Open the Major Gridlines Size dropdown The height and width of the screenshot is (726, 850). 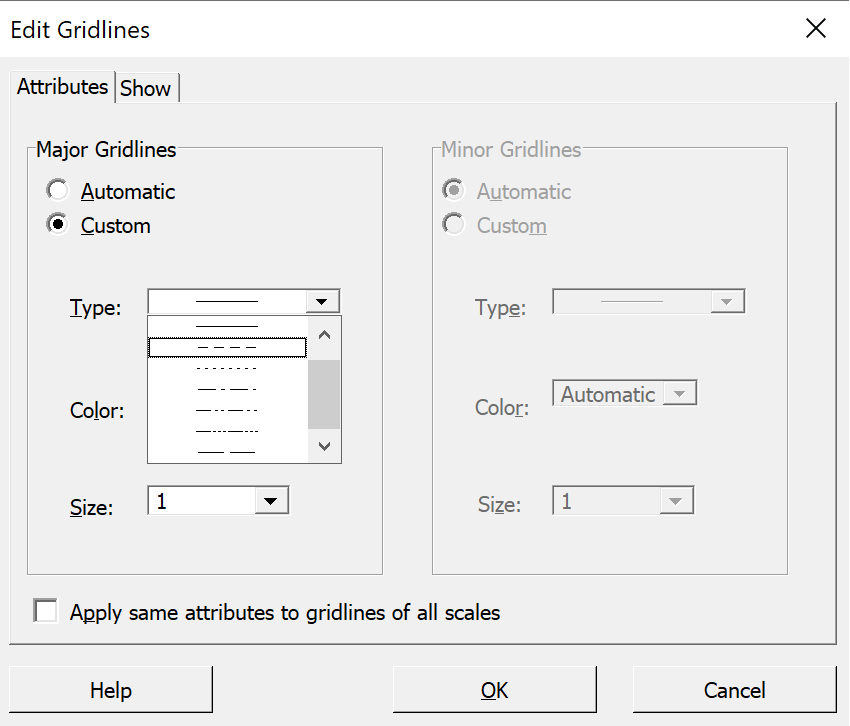(271, 501)
